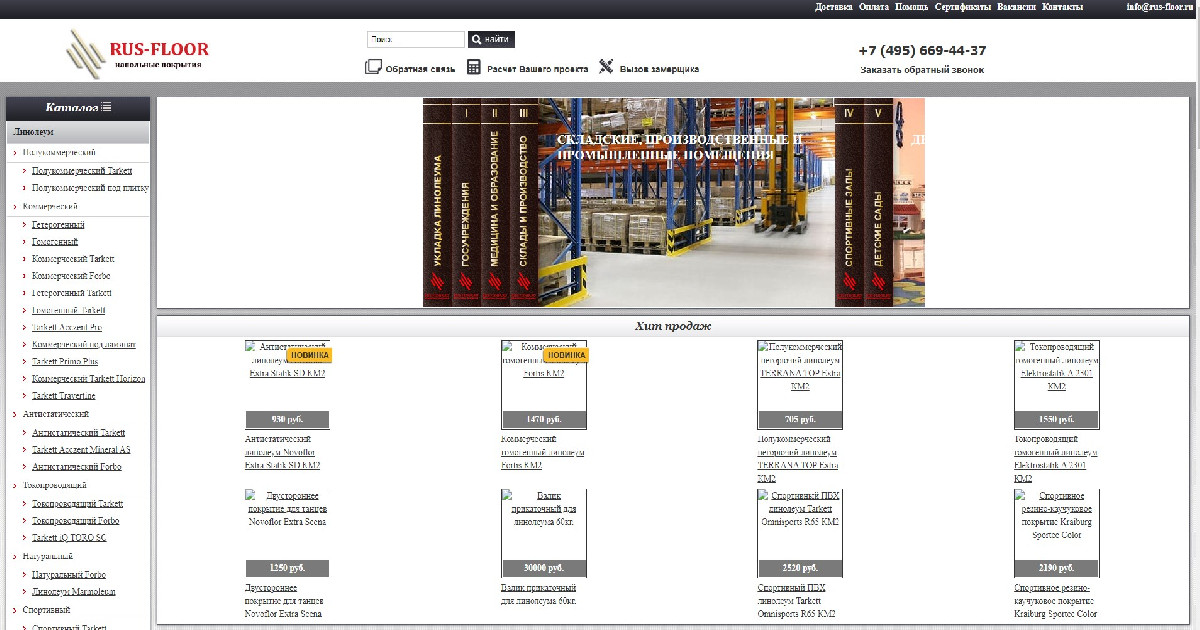Open Антистатический линолеум Novoflor Extra Statik link
The height and width of the screenshot is (630, 1200).
(283, 452)
